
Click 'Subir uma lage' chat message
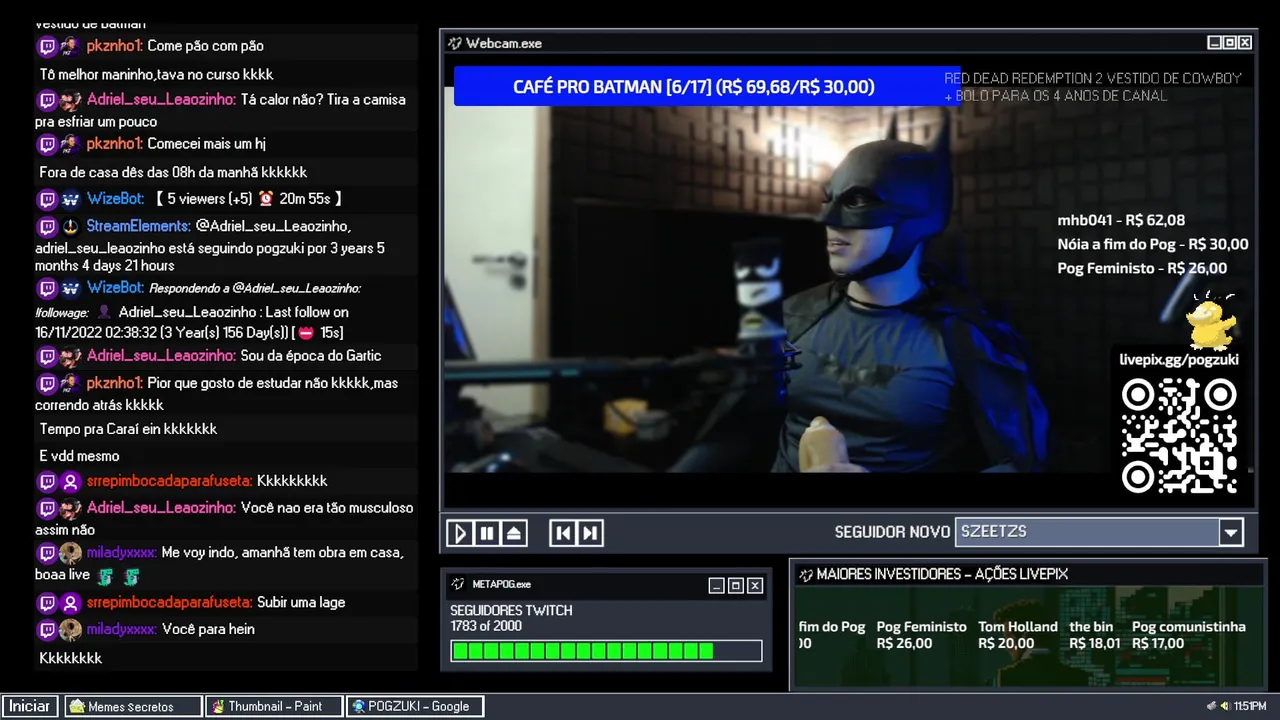[301, 603]
